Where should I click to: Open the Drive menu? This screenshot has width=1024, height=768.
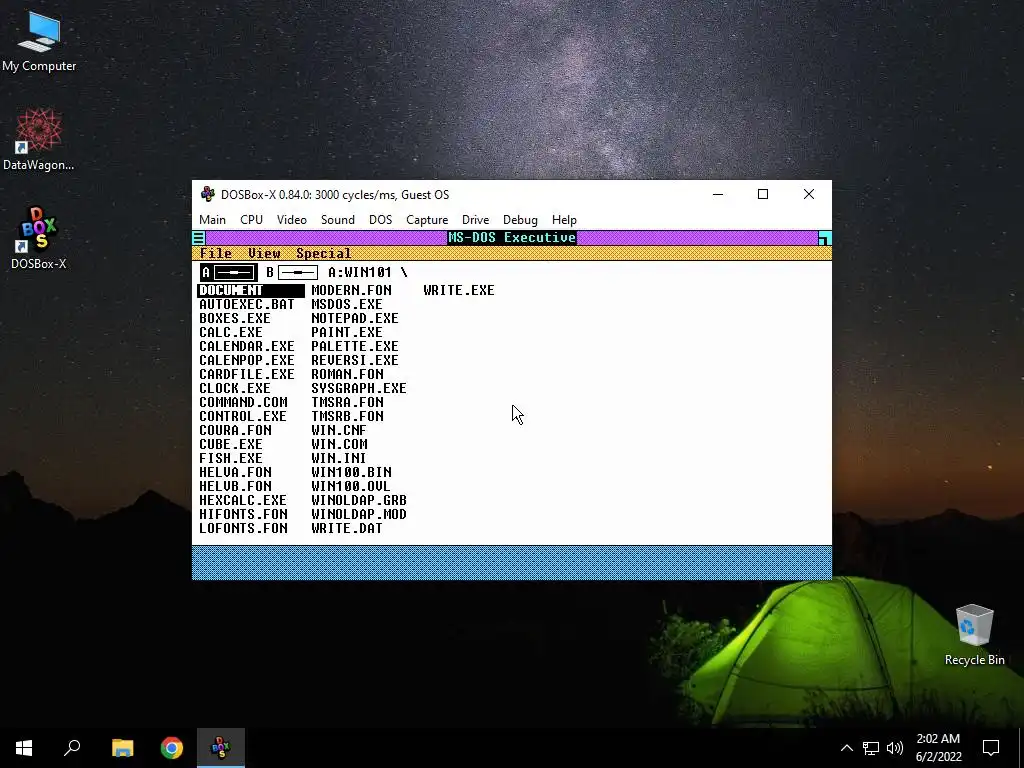tap(475, 220)
